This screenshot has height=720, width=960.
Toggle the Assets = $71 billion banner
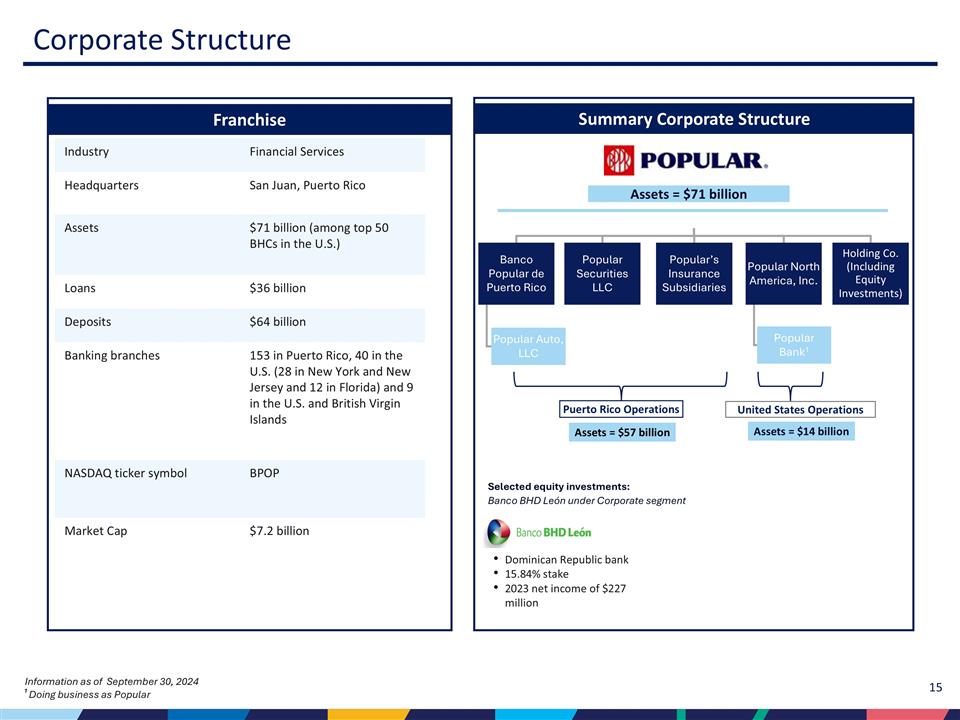point(690,193)
